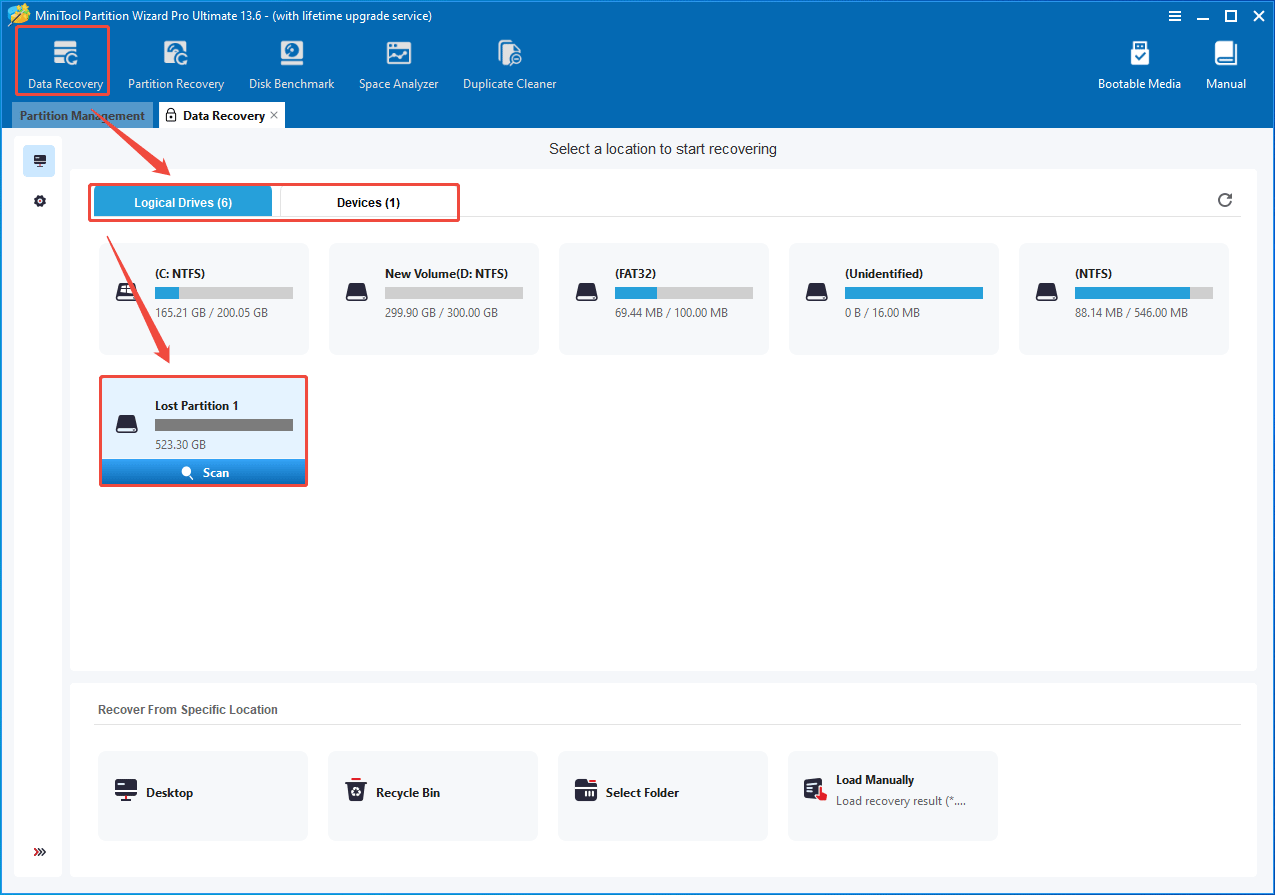Expand the left sidebar with double arrows
Viewport: 1275px width, 895px height.
40,852
